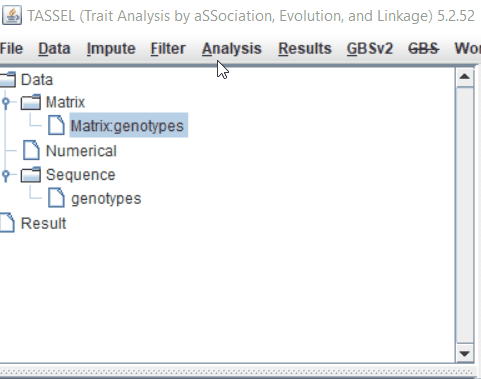The height and width of the screenshot is (379, 481).
Task: Select the Numerical tree item label
Action: (81, 151)
